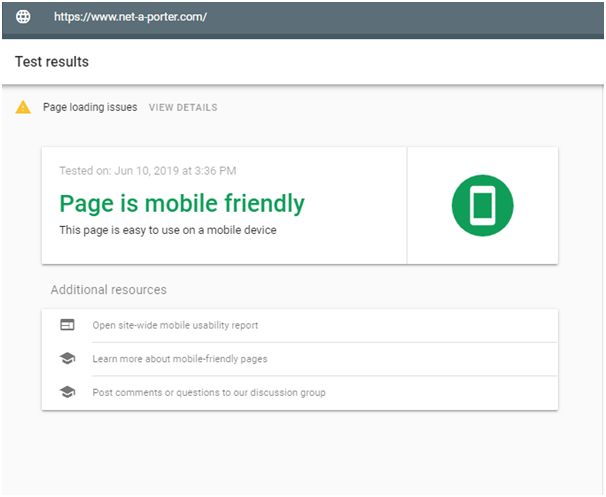Click graduation cap icon beside Learn more
Image resolution: width=606 pixels, height=497 pixels.
(x=67, y=358)
